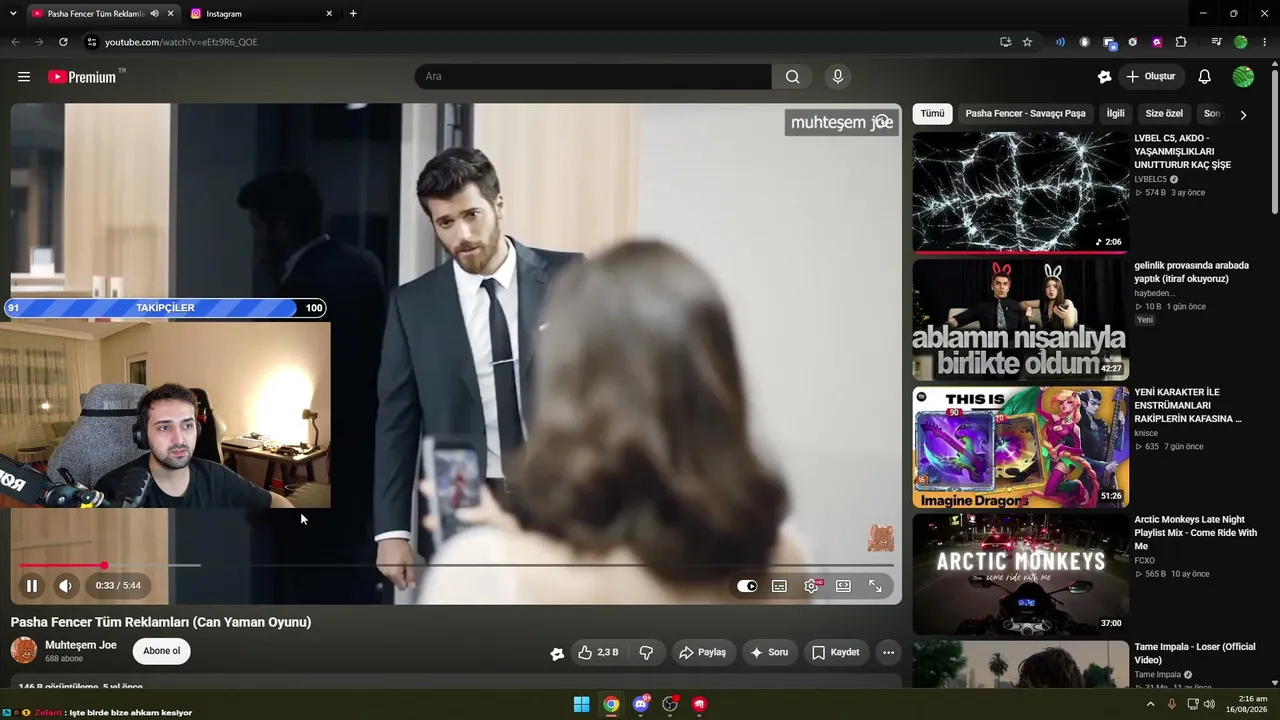
Task: Click the Soru ask button
Action: 769,652
